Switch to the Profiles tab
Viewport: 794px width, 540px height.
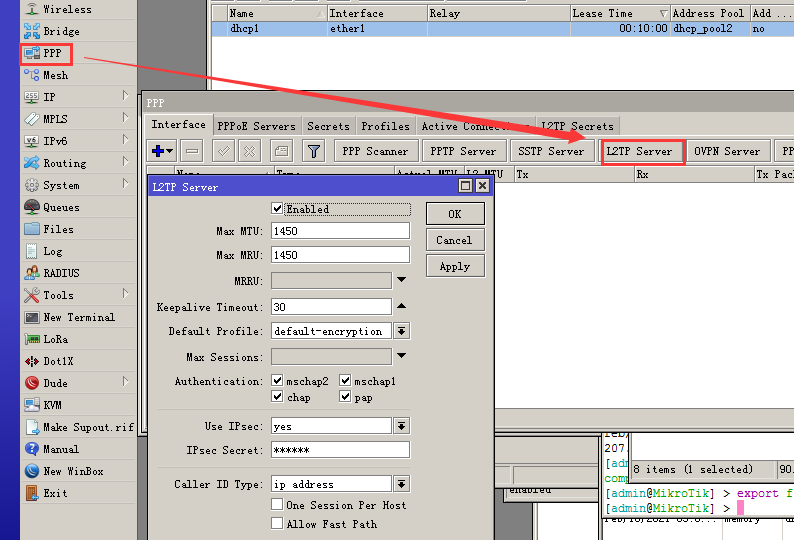pyautogui.click(x=385, y=126)
